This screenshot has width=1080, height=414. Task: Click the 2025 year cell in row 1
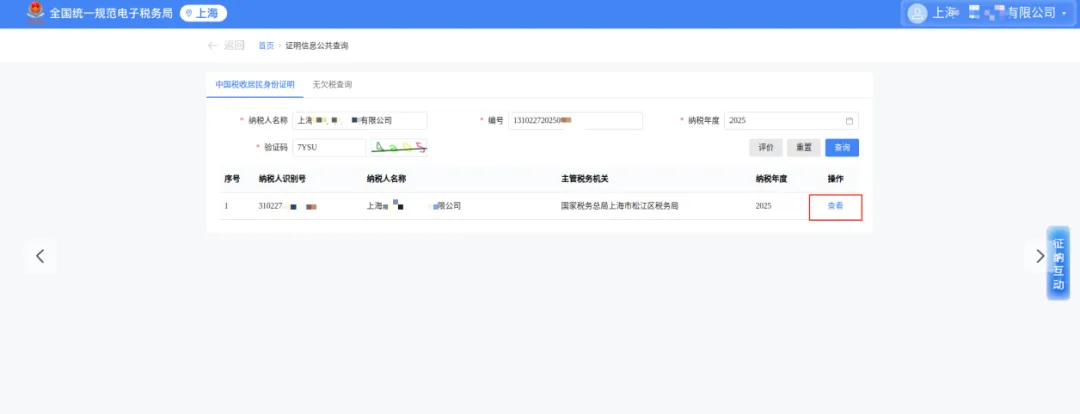pyautogui.click(x=764, y=206)
